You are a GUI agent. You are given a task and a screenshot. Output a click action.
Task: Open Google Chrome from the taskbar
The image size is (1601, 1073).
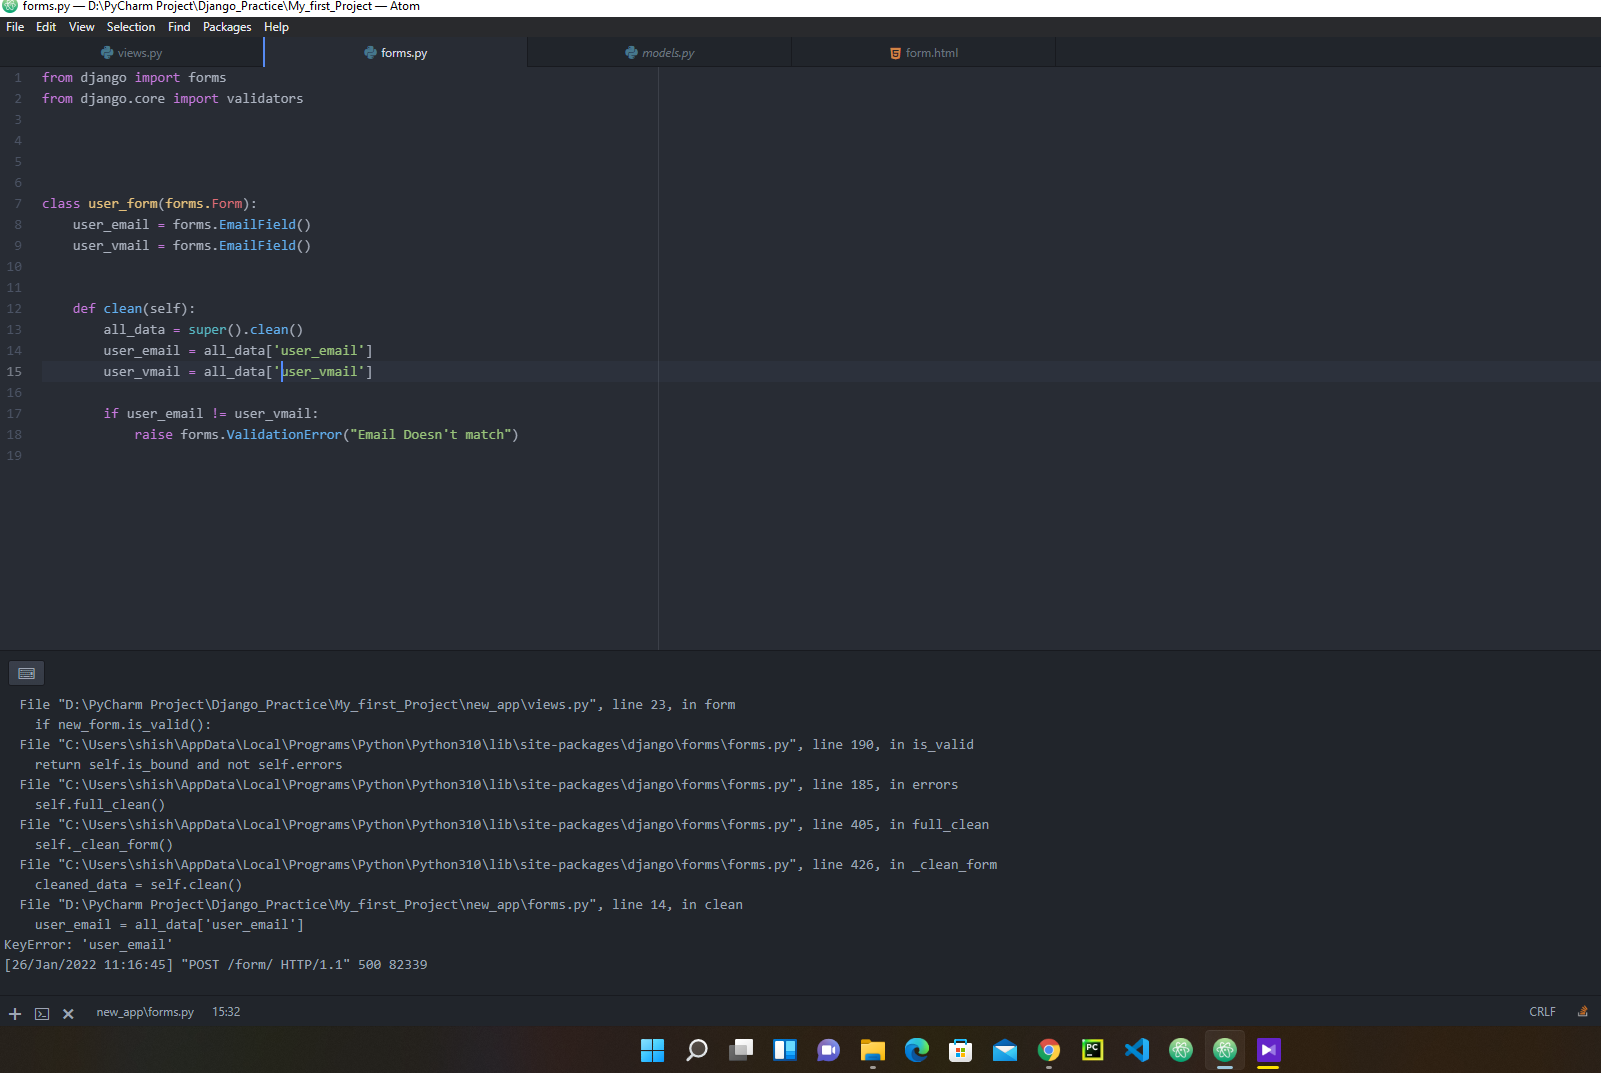click(x=1049, y=1049)
